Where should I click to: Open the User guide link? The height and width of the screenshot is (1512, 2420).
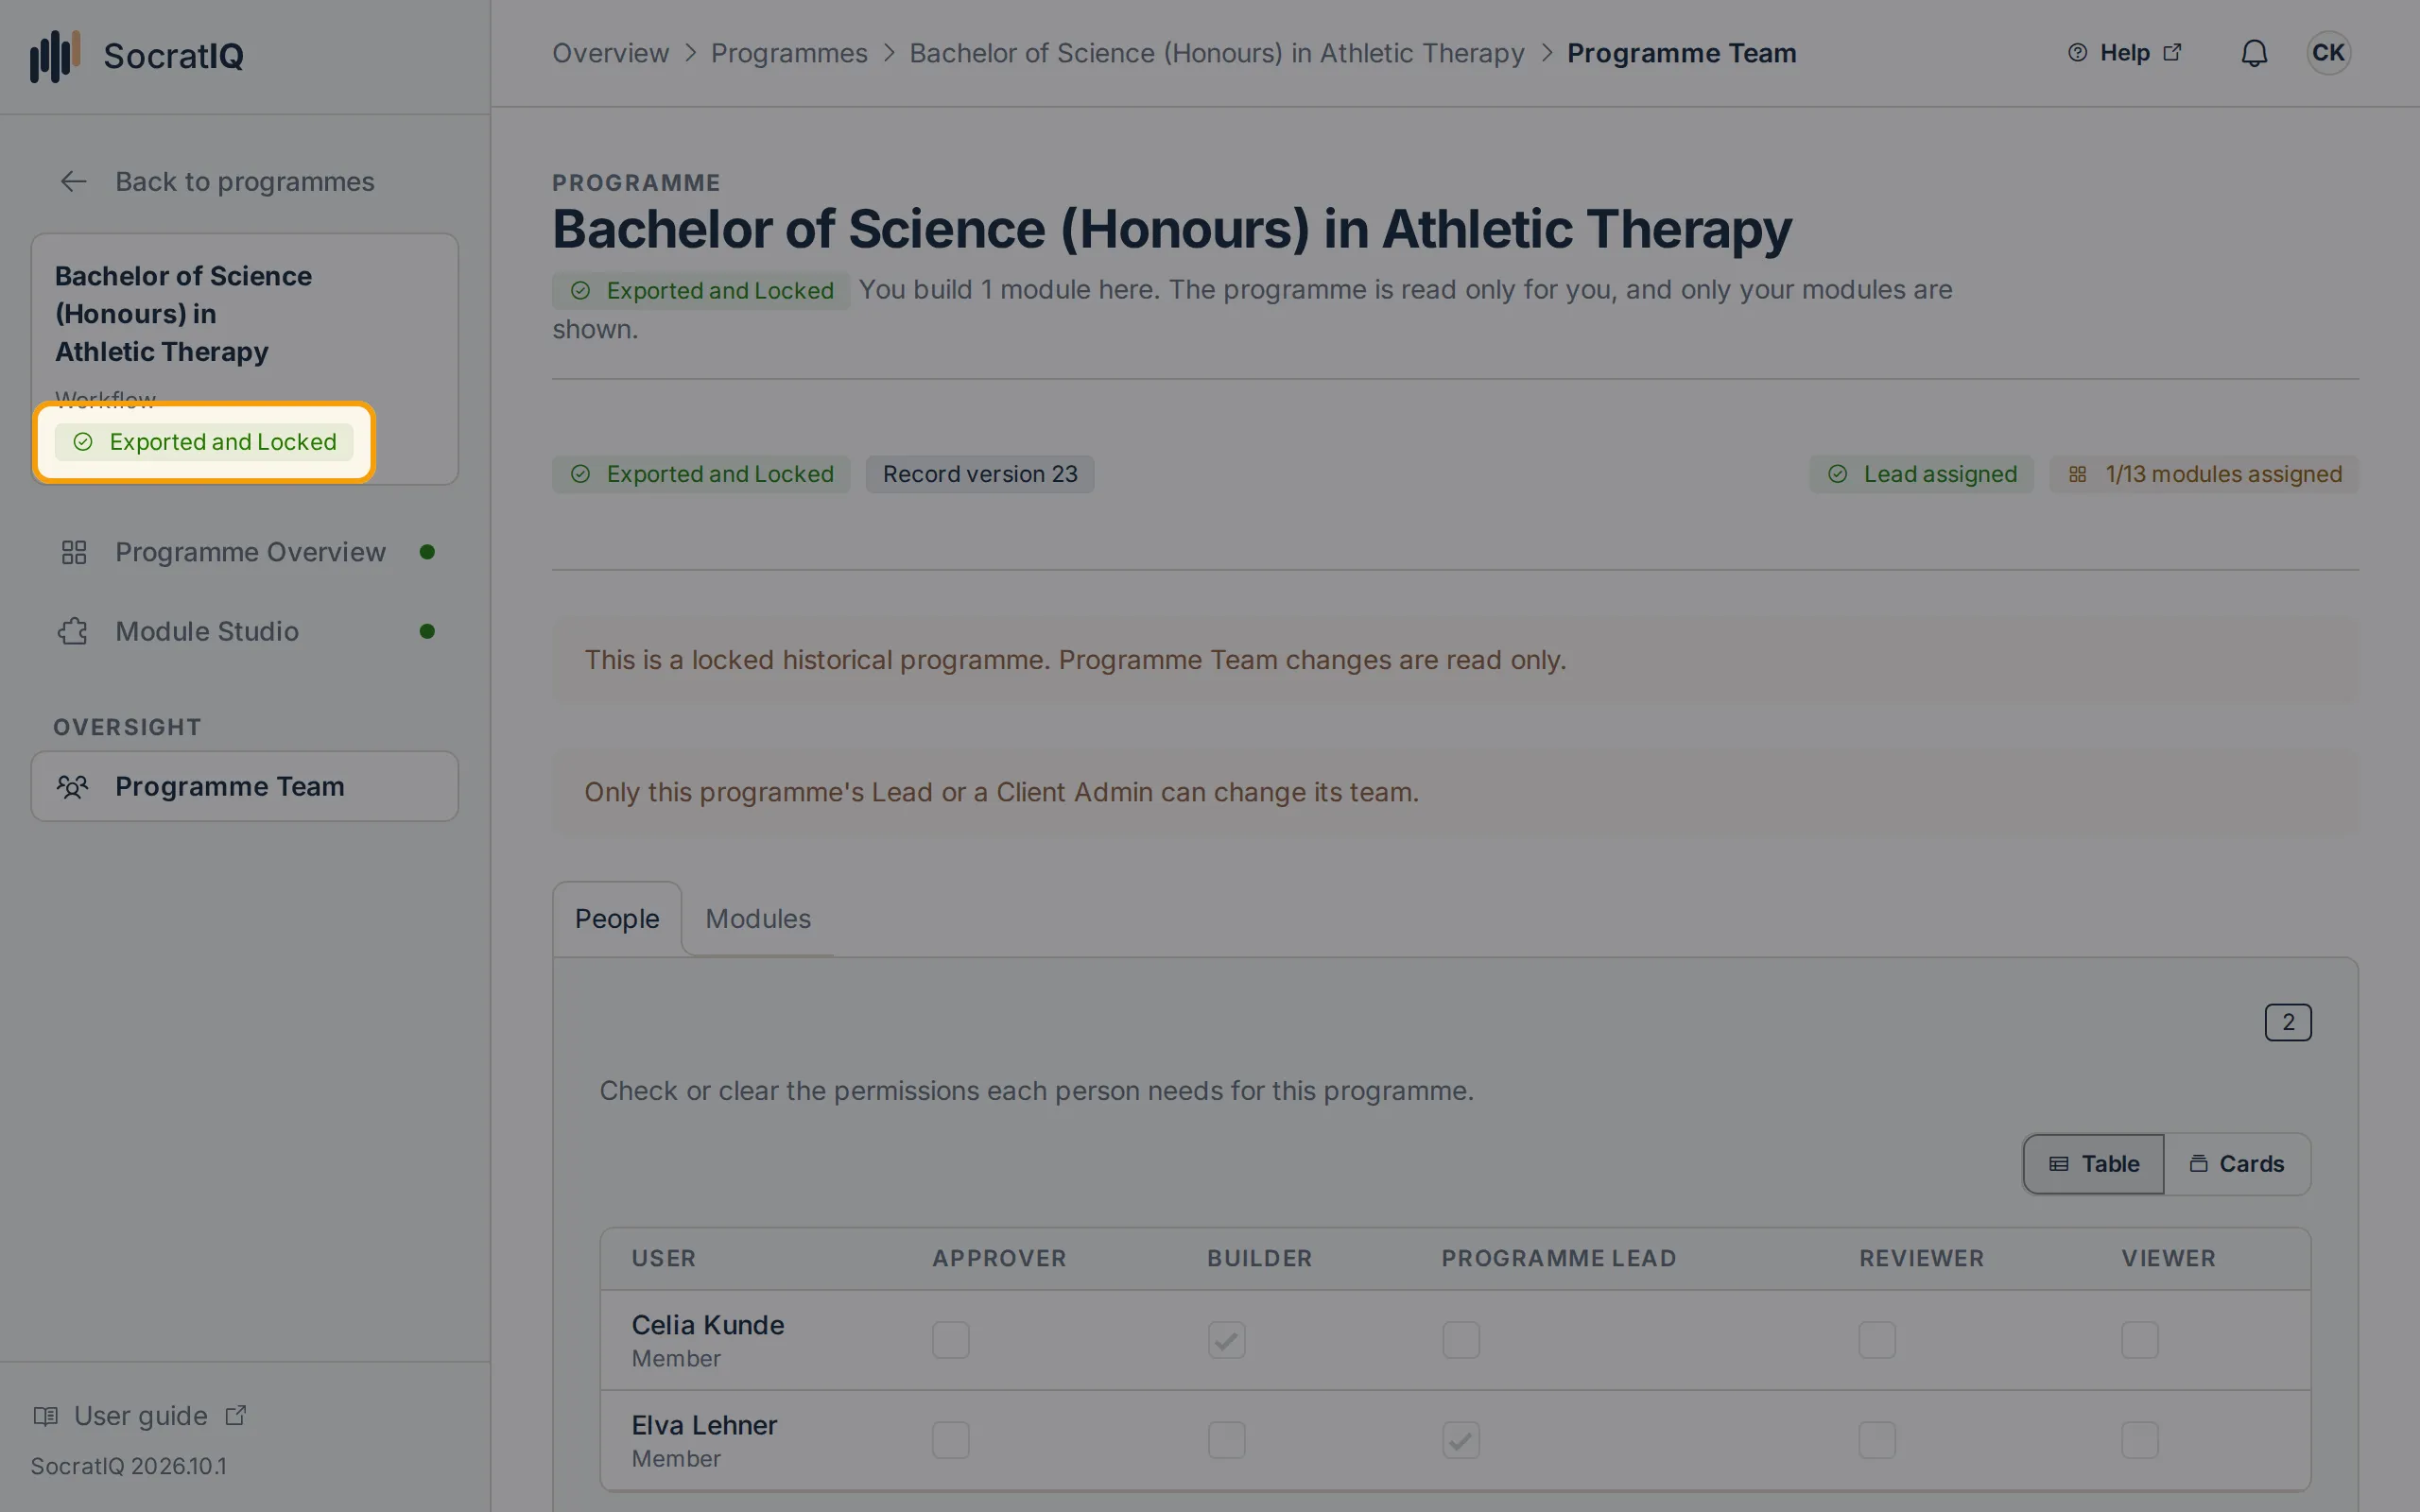coord(140,1416)
